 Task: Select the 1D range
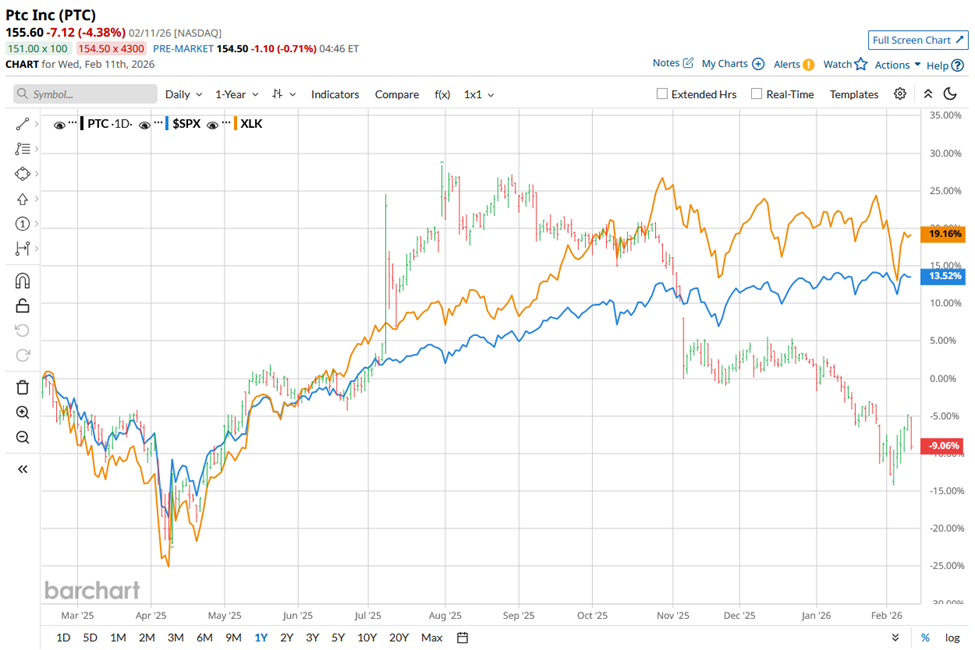[63, 638]
